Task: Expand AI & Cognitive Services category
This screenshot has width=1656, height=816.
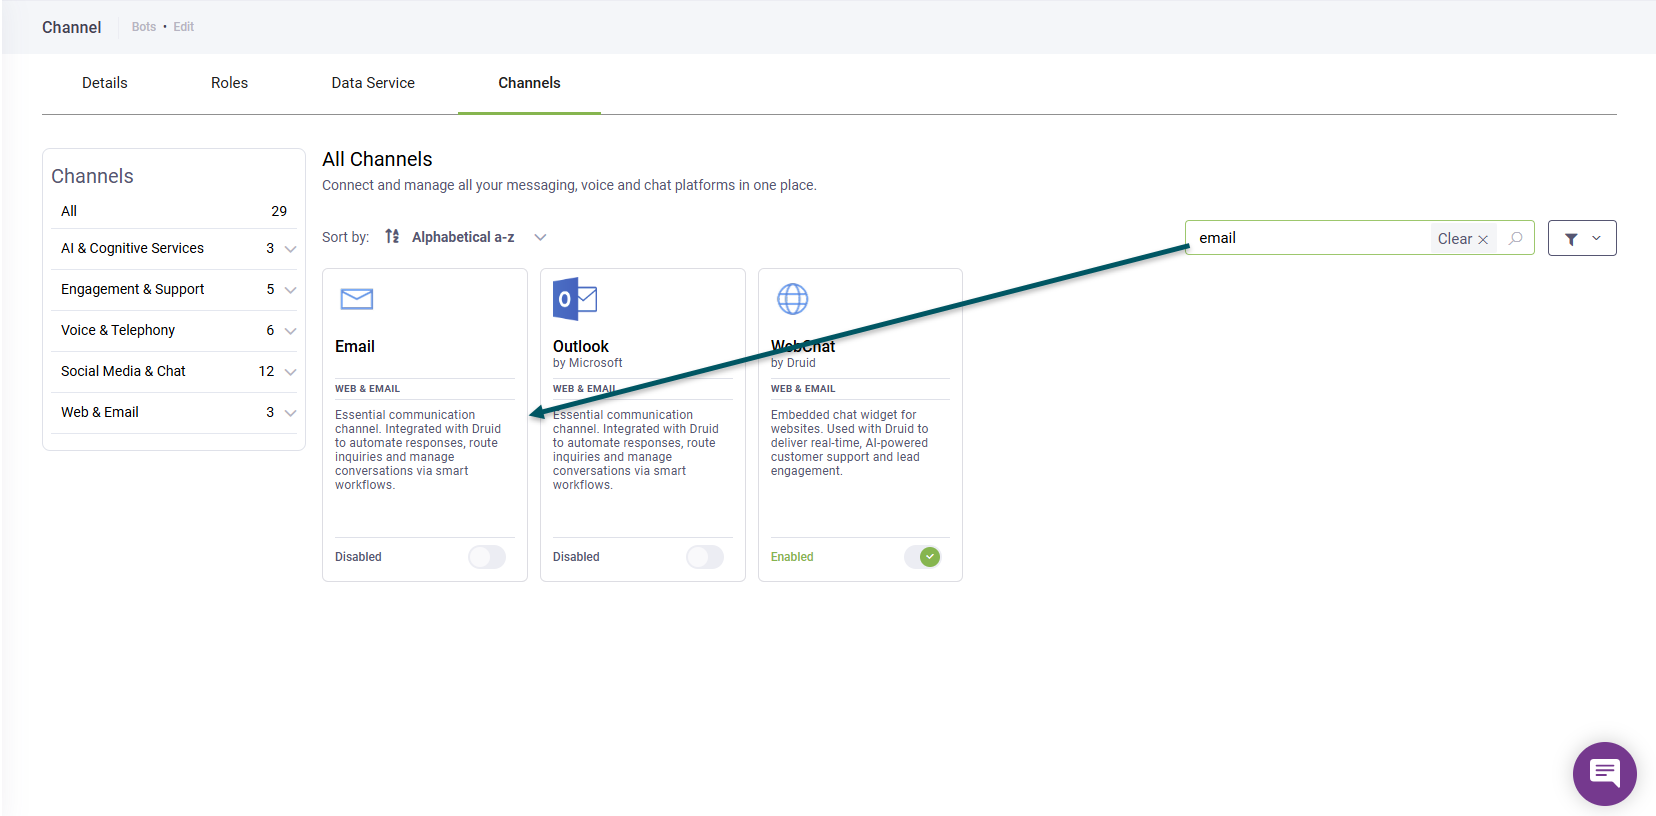Action: pos(290,249)
